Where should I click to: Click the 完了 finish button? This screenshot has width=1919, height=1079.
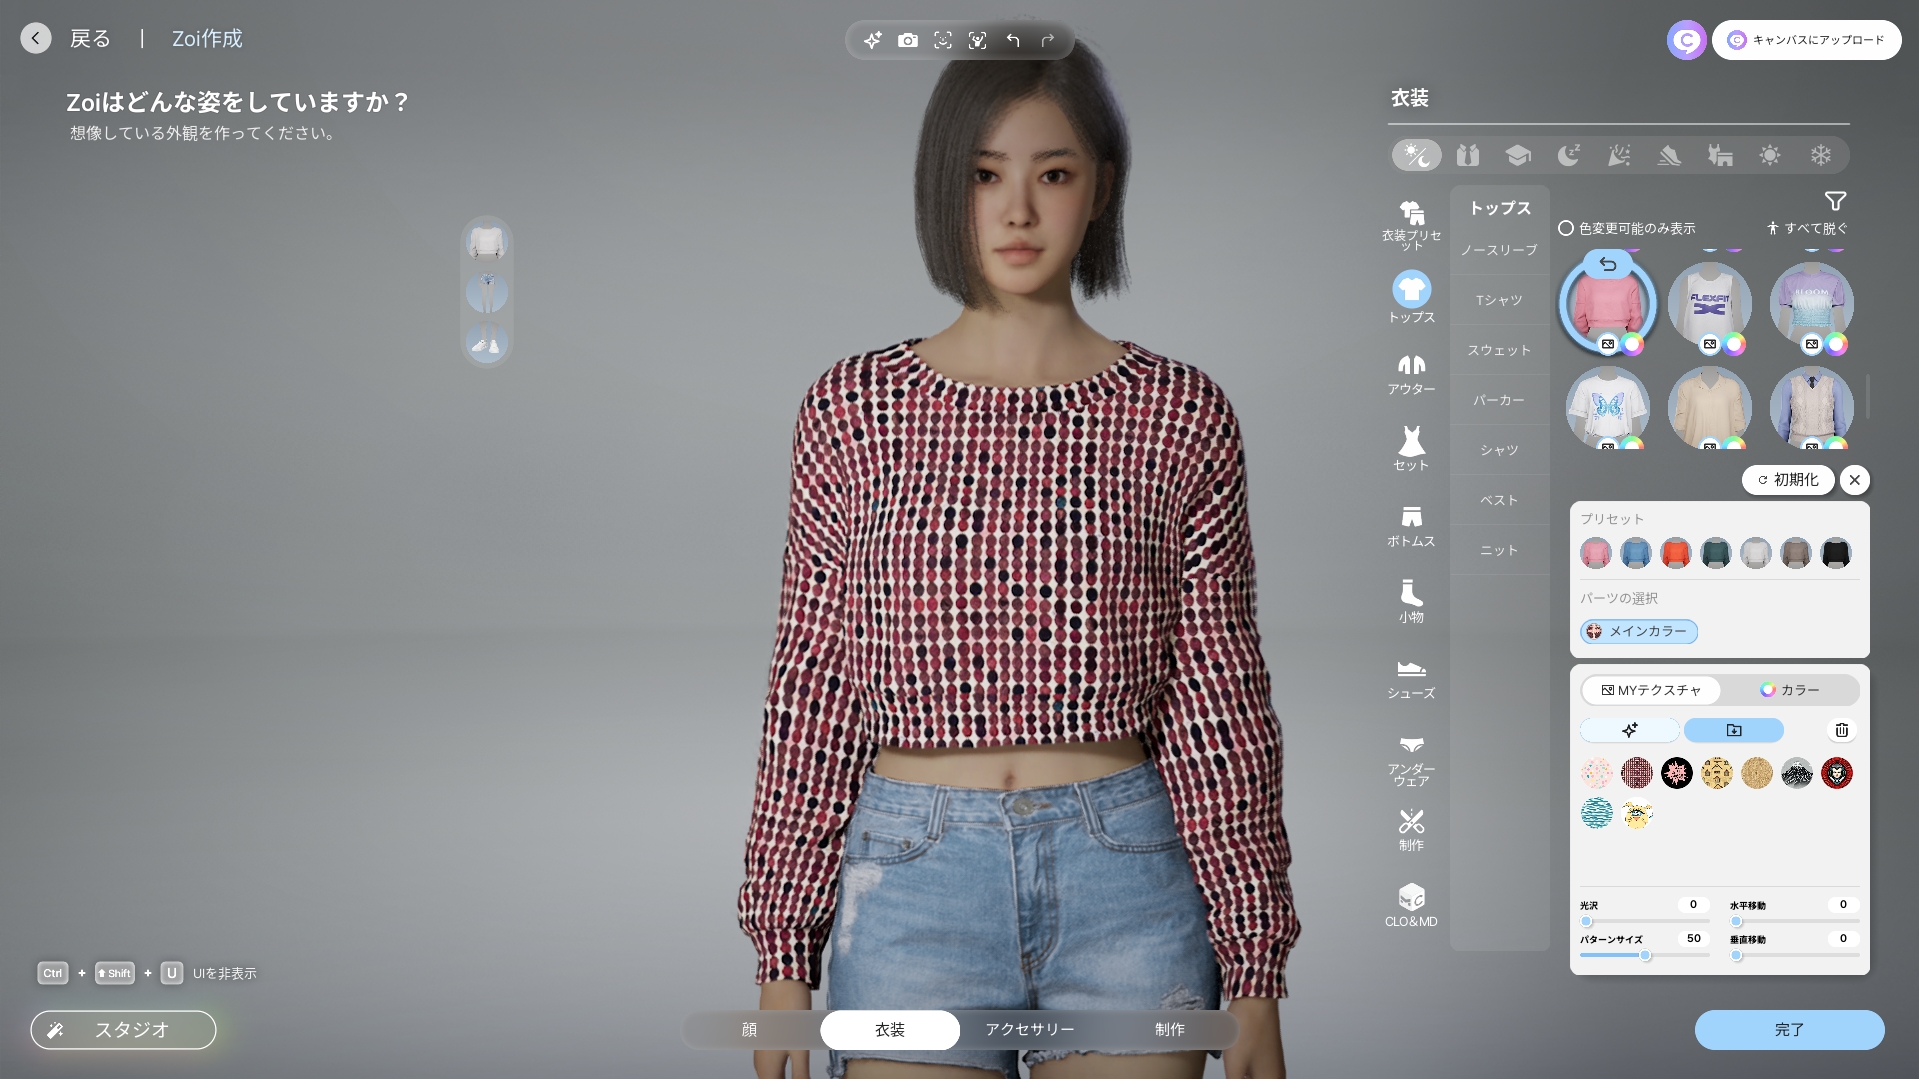point(1789,1029)
